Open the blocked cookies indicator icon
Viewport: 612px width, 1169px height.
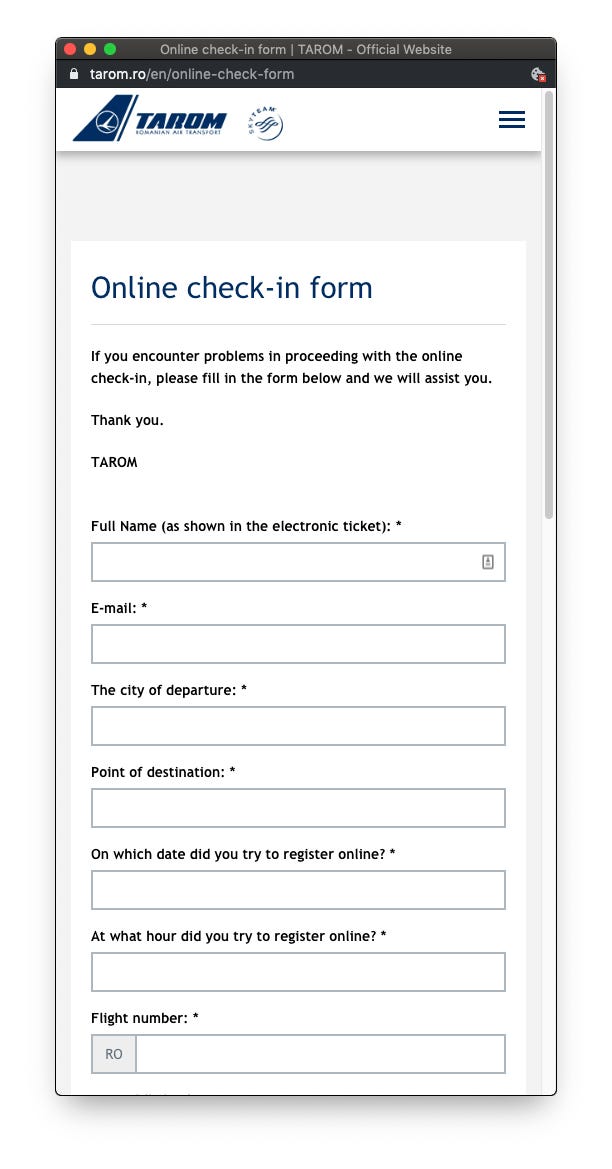537,74
